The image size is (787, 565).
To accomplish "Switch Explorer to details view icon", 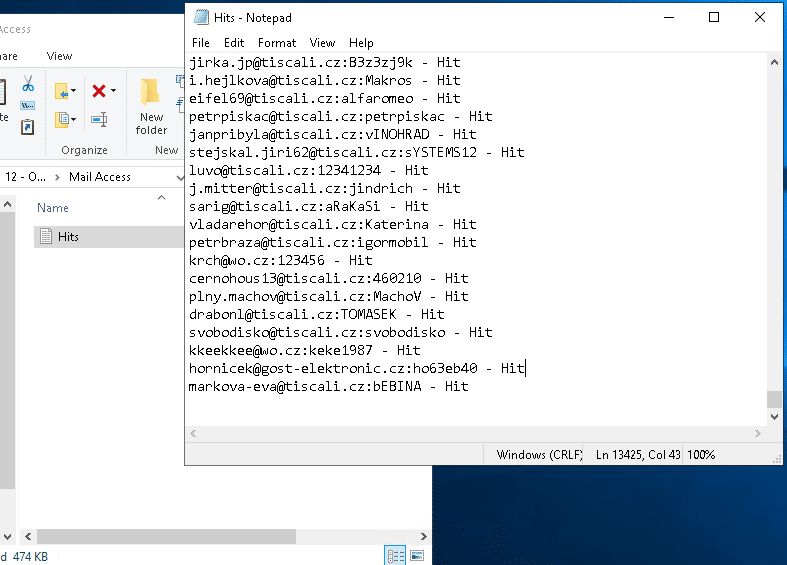I will pos(395,555).
